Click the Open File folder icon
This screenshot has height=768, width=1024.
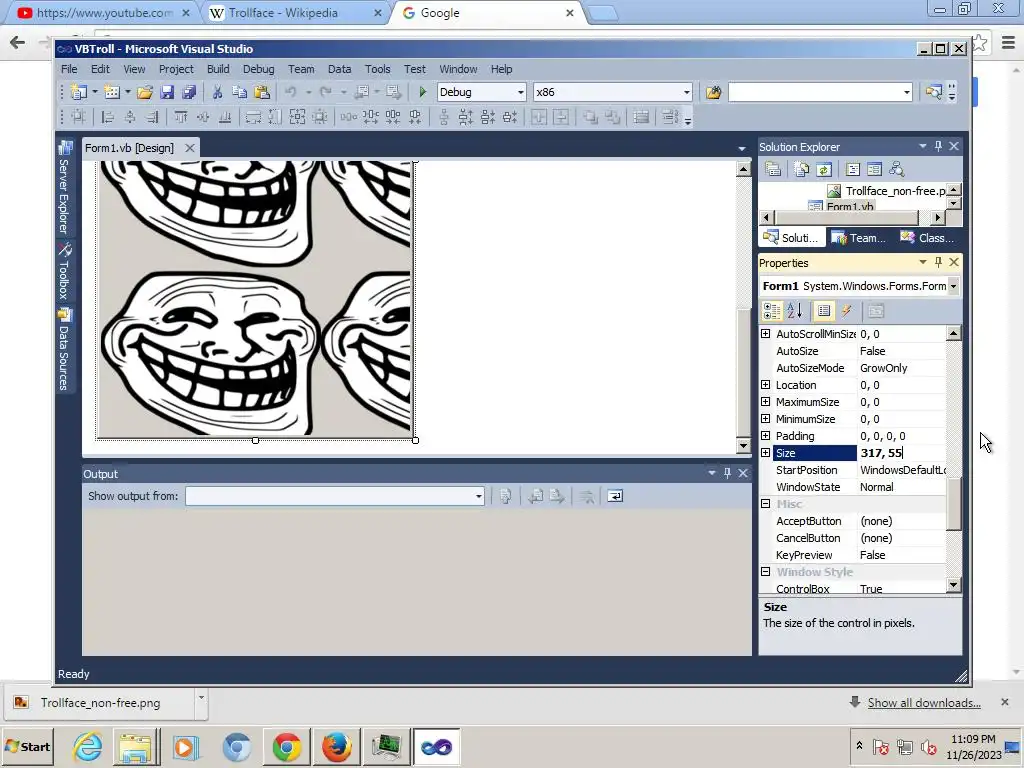point(145,92)
